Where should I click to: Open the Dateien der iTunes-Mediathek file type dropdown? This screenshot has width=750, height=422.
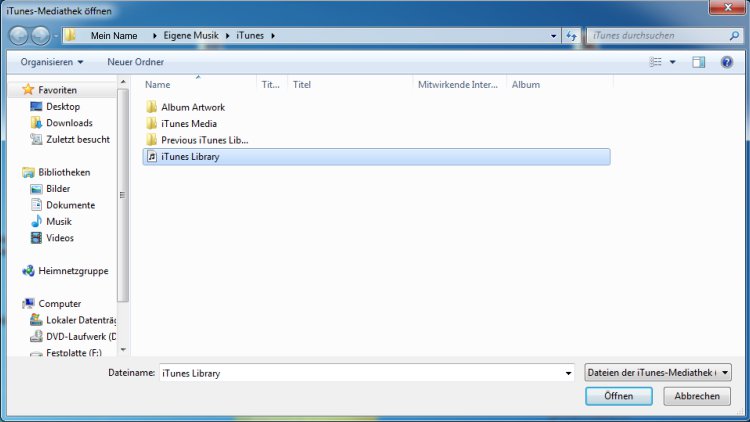click(658, 372)
